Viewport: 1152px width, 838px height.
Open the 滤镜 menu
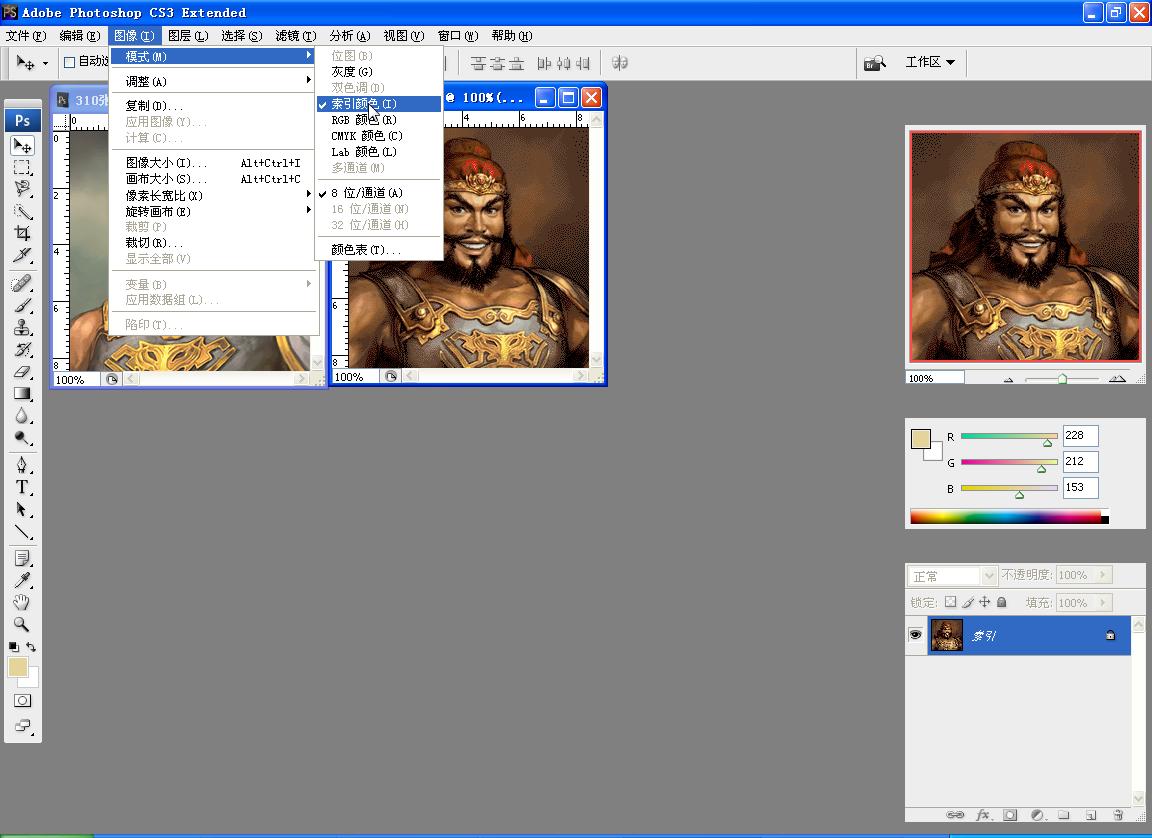click(295, 36)
